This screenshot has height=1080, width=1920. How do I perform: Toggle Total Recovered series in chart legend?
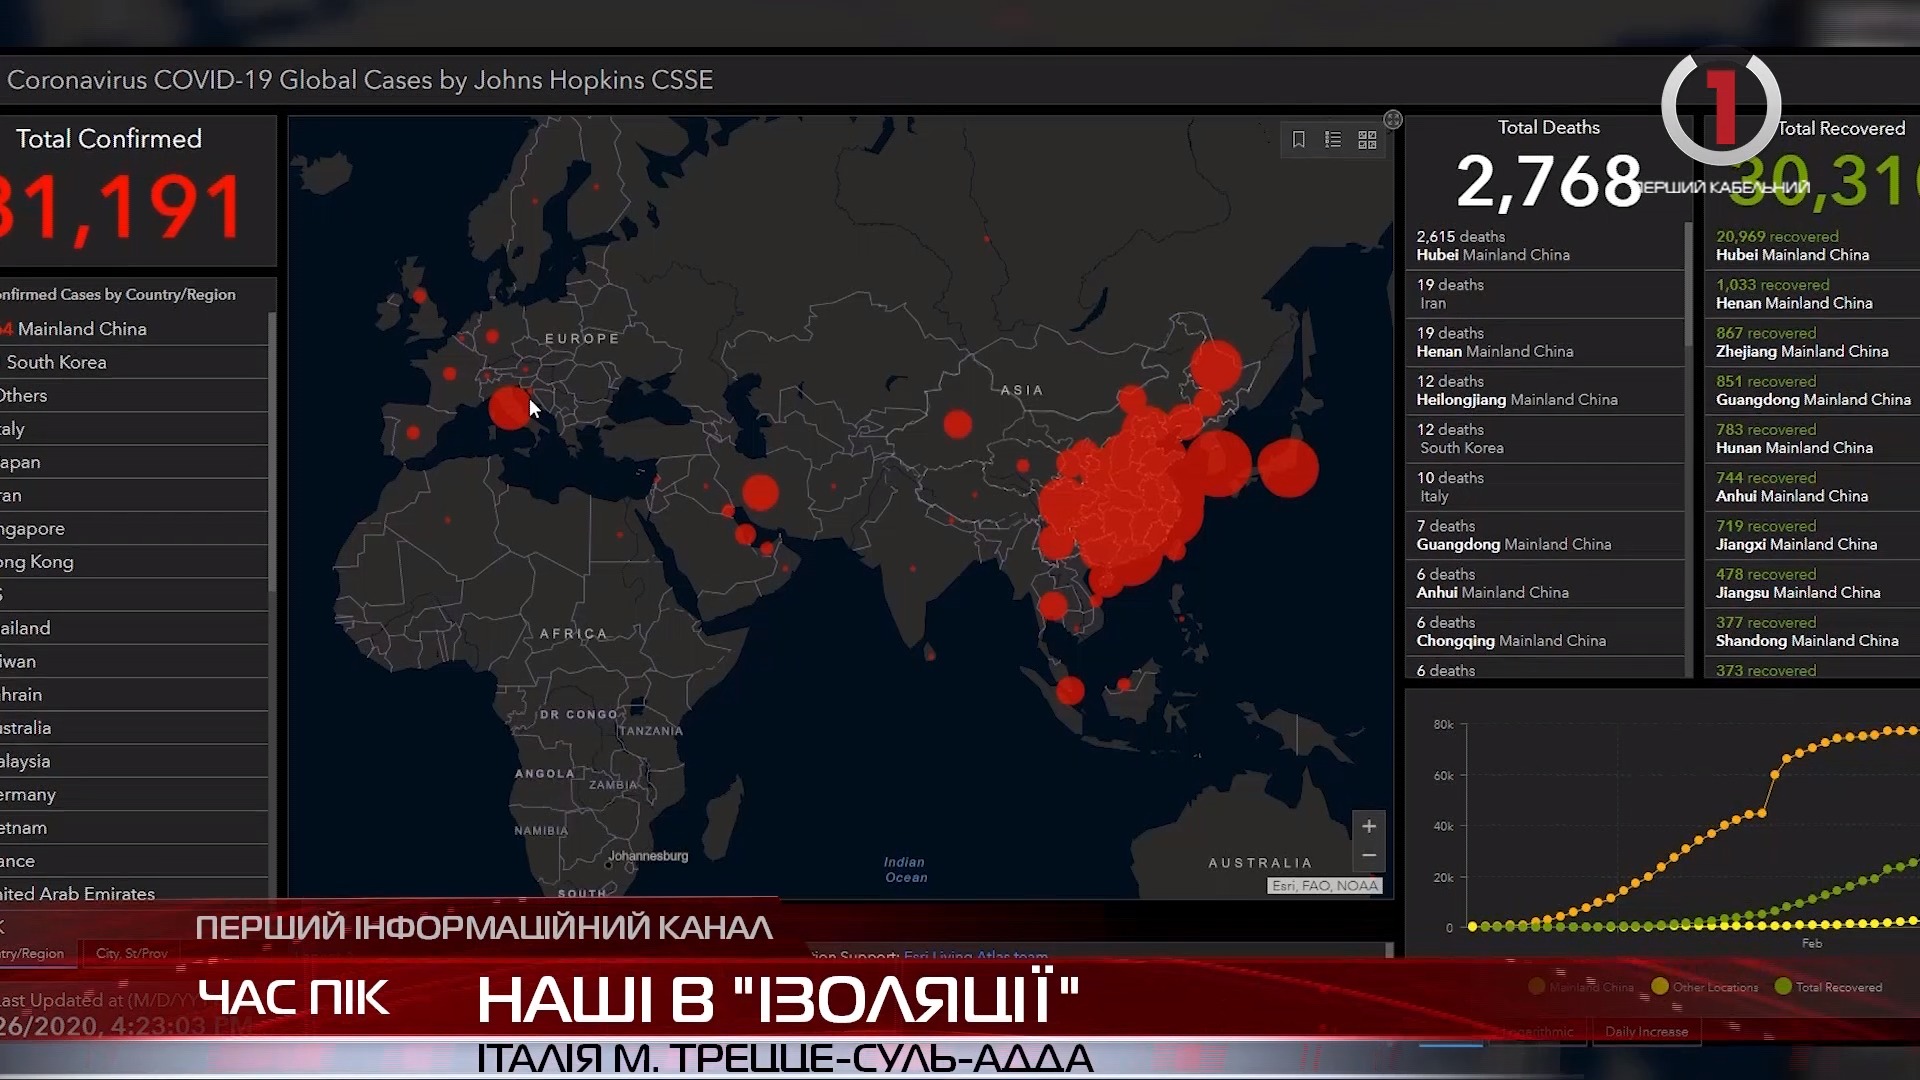(x=1828, y=987)
